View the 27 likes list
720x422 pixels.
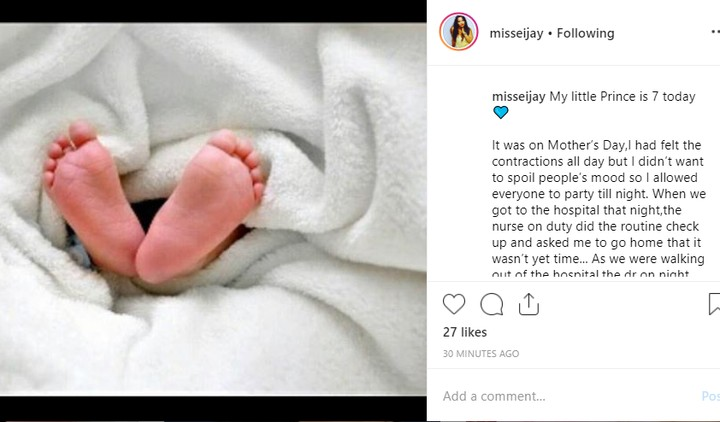tap(465, 331)
